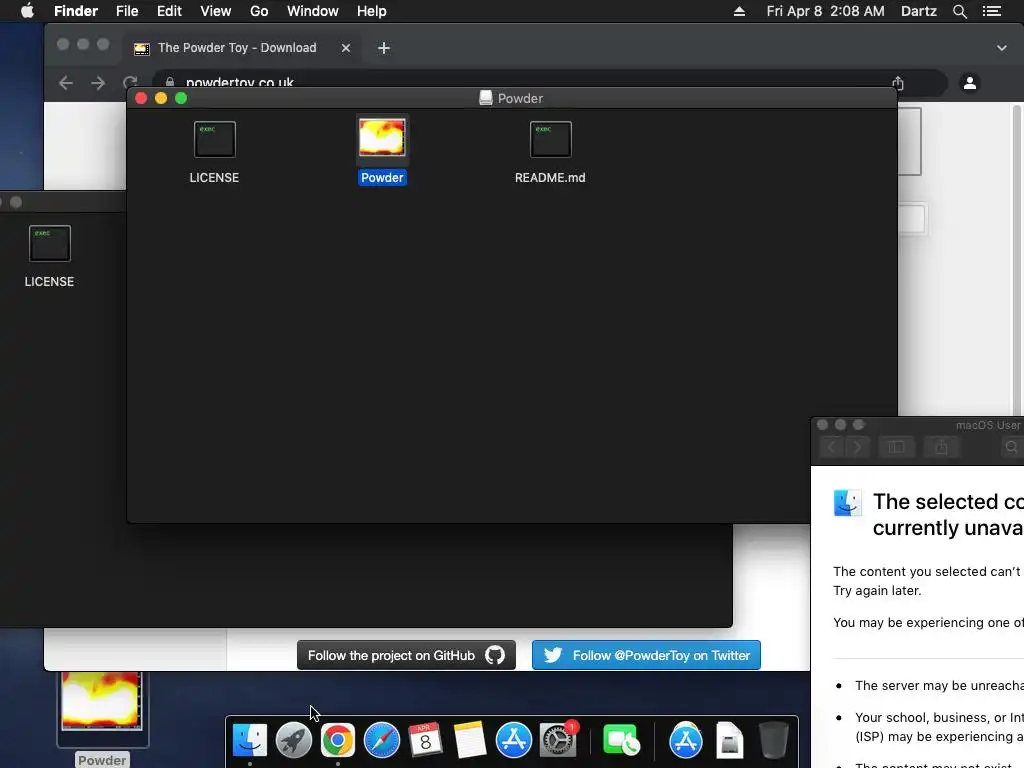This screenshot has width=1024, height=768.
Task: Open Calendar from the Dock
Action: 425,741
